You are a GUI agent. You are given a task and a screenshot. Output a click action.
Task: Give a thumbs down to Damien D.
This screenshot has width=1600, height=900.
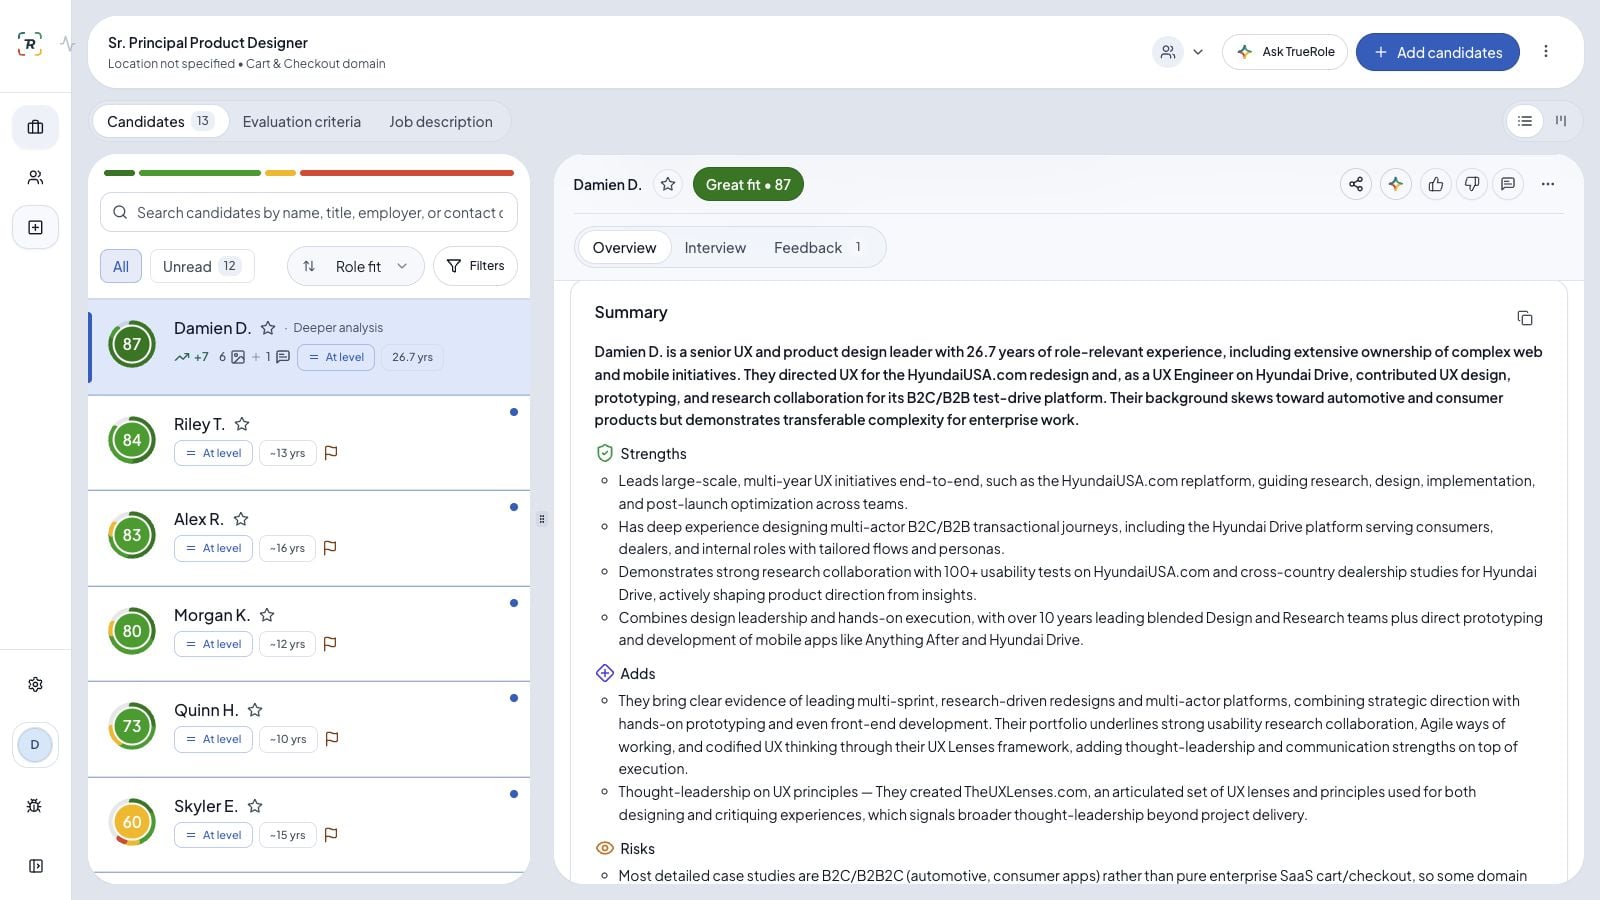(x=1471, y=184)
